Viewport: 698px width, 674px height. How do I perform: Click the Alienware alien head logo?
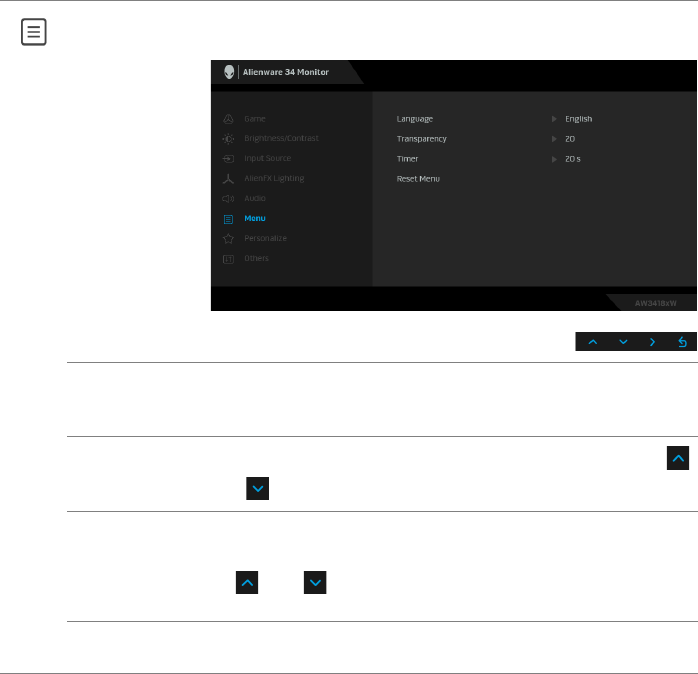[x=229, y=72]
